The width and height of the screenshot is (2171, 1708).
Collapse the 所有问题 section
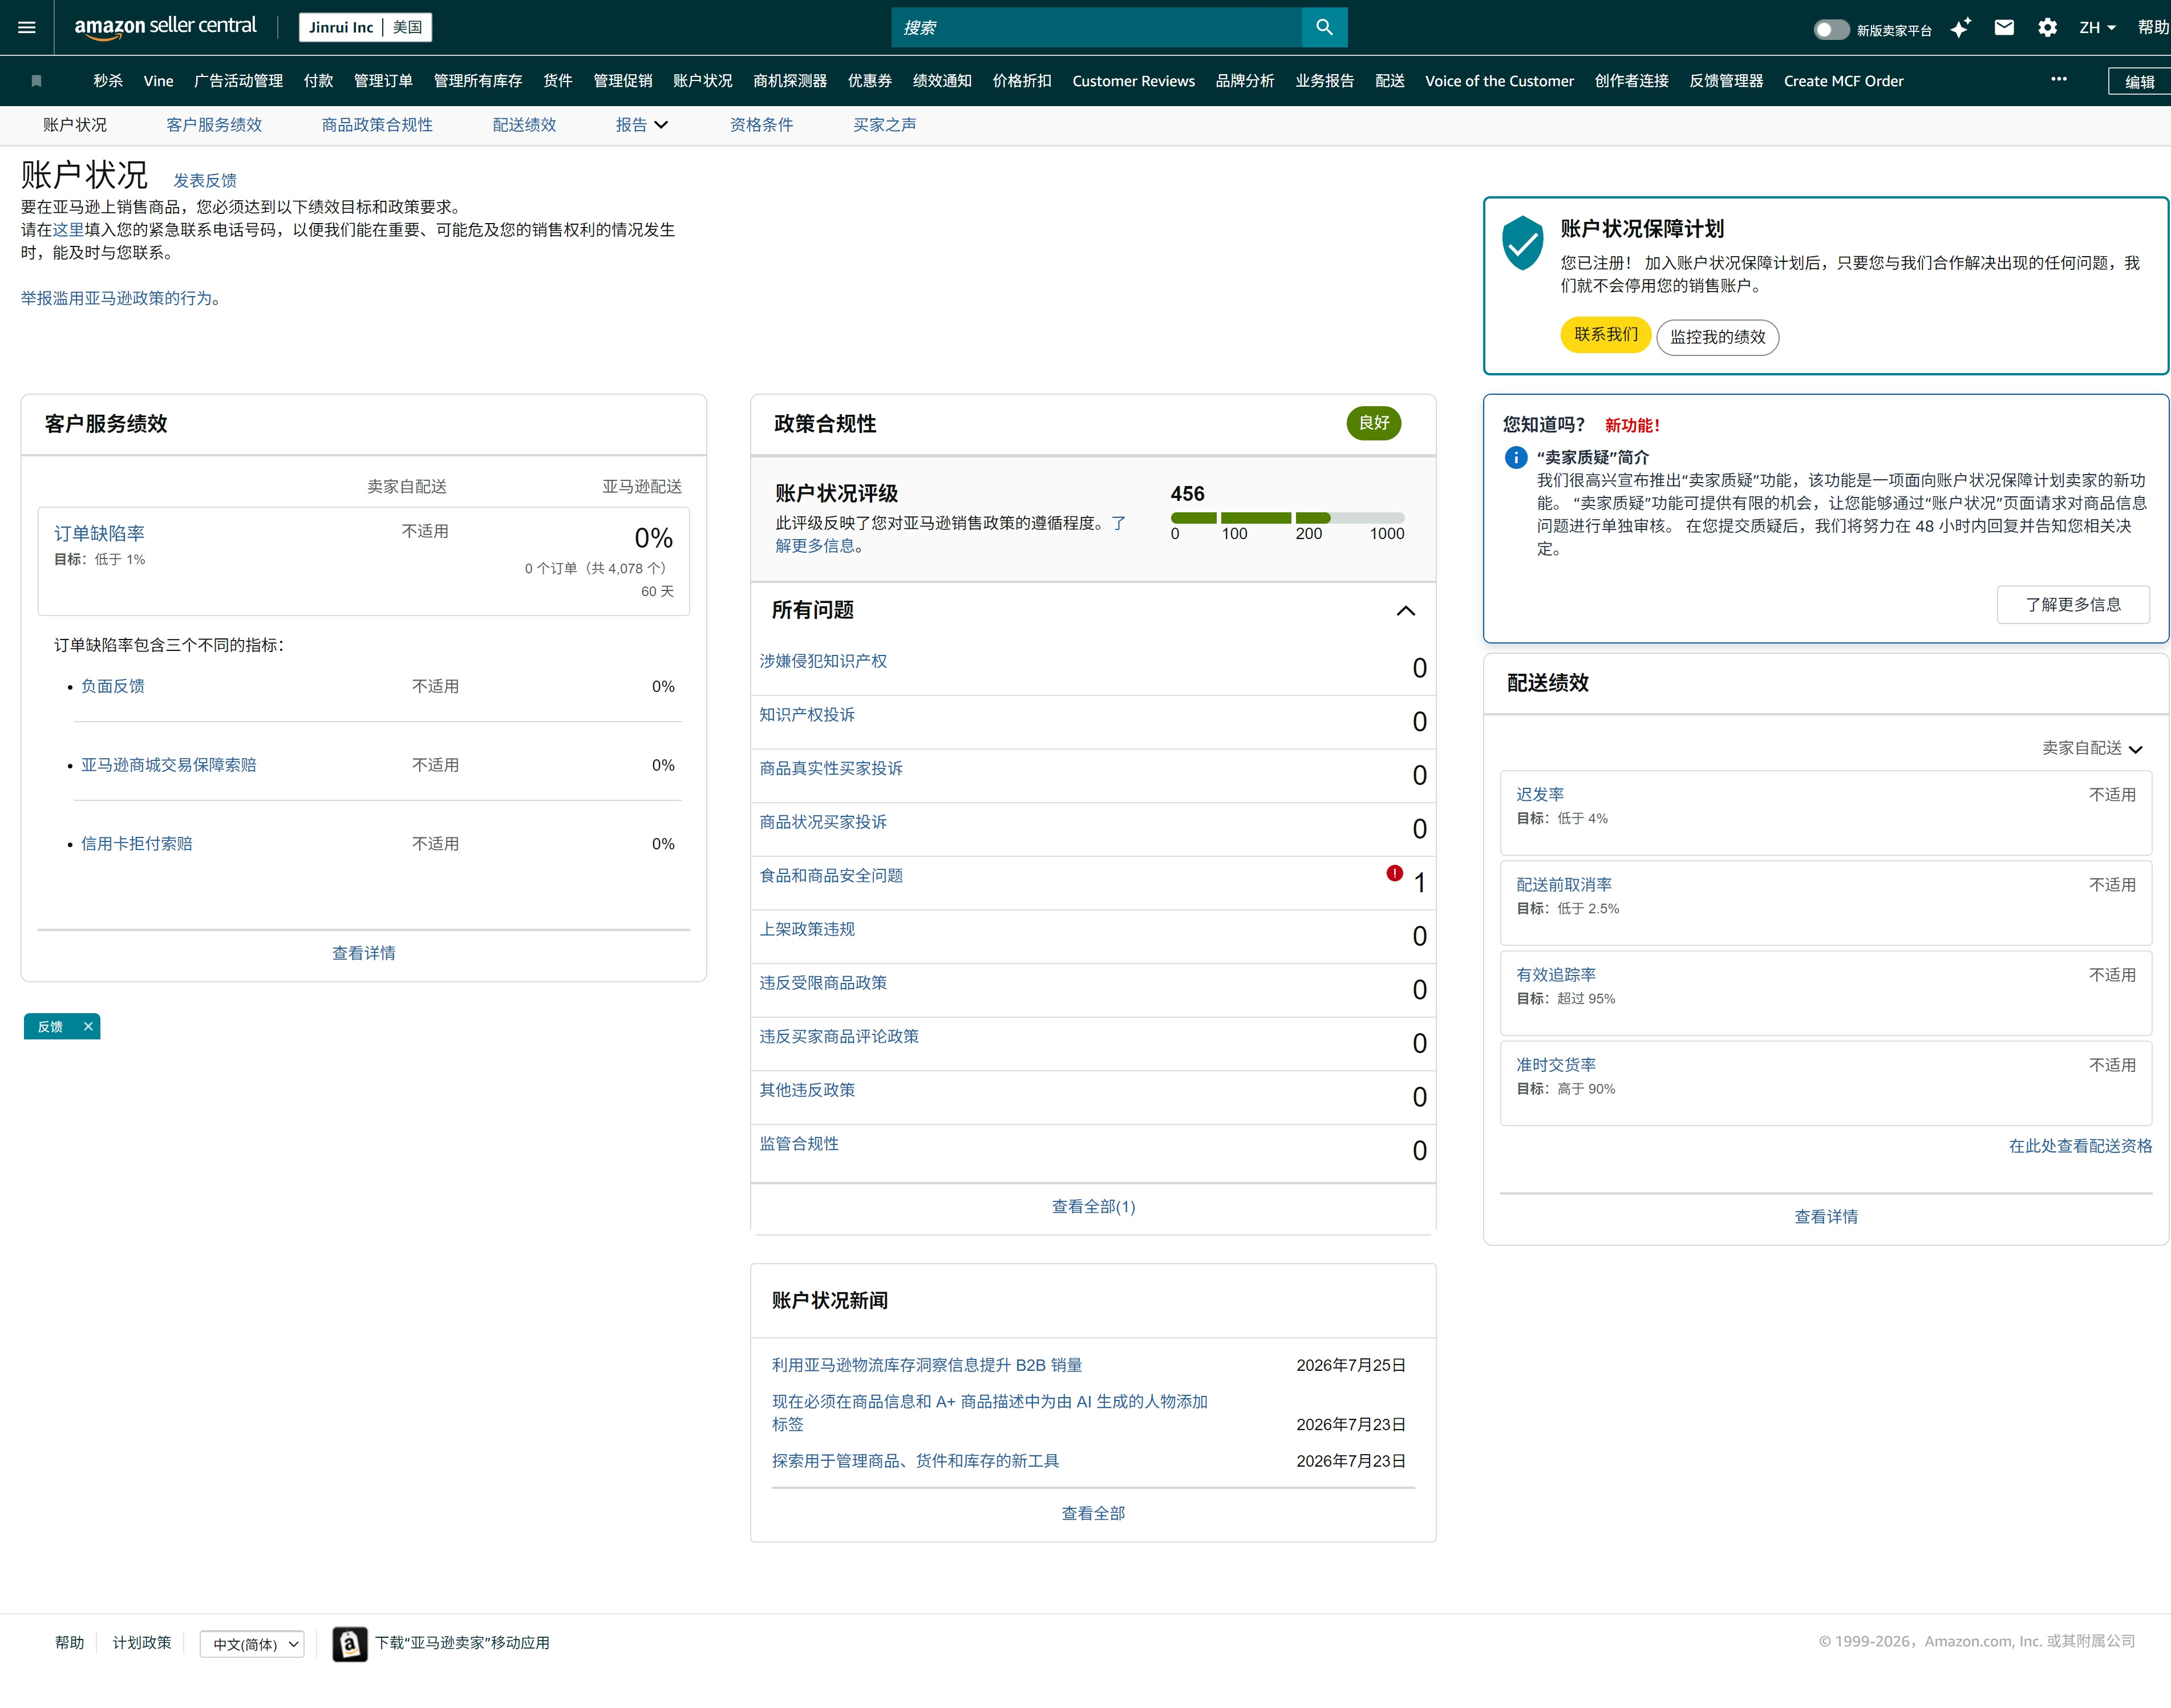[1406, 611]
